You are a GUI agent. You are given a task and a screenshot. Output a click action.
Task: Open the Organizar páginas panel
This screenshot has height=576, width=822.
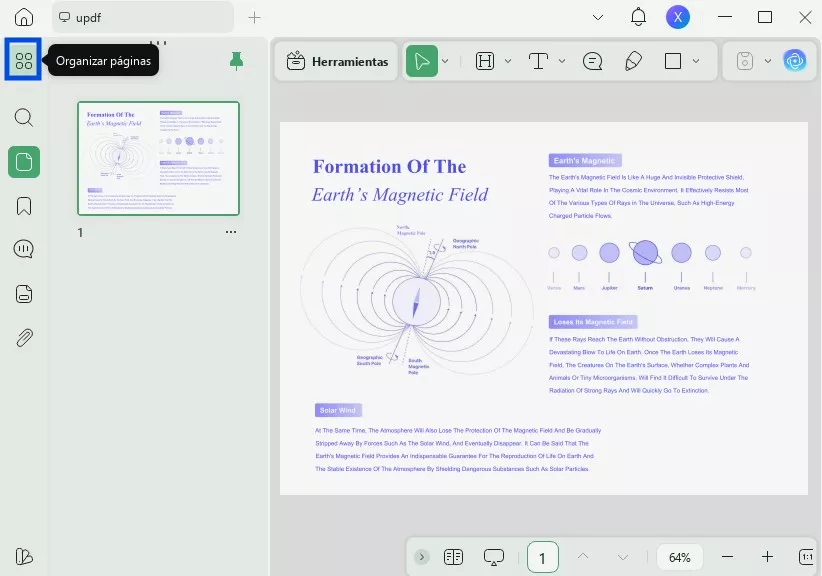24,61
